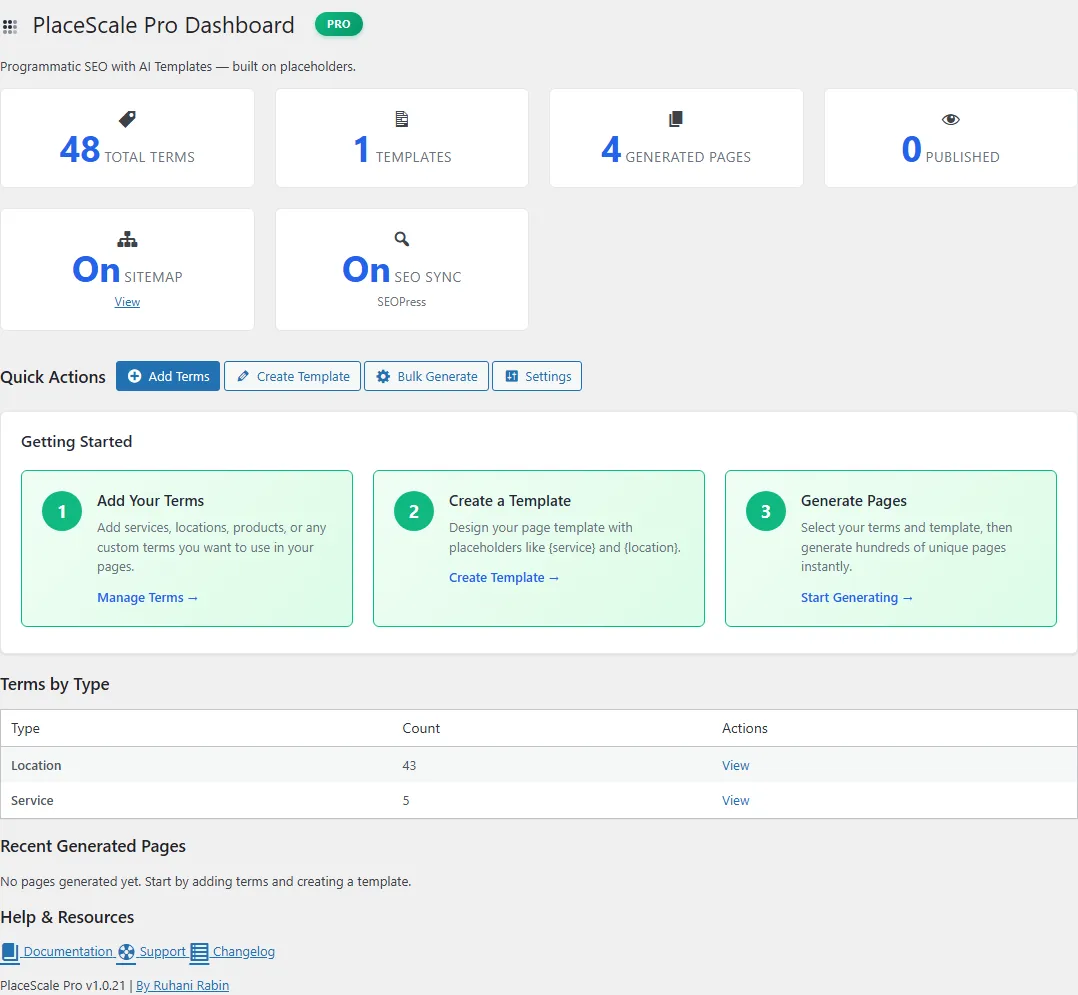Click the document icon on Templates card
Image resolution: width=1078 pixels, height=995 pixels.
coord(401,118)
